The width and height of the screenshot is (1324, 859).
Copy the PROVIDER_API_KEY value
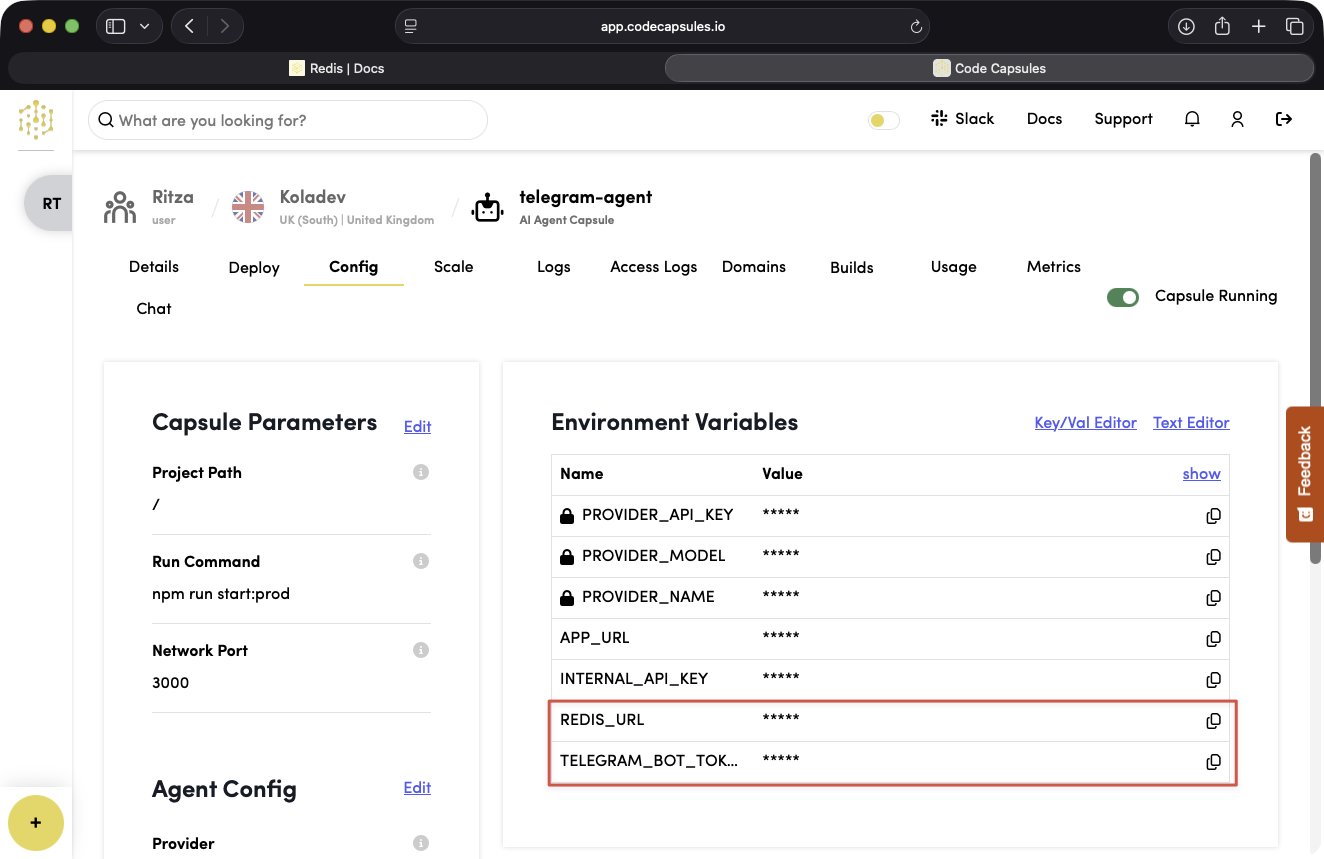click(x=1213, y=516)
